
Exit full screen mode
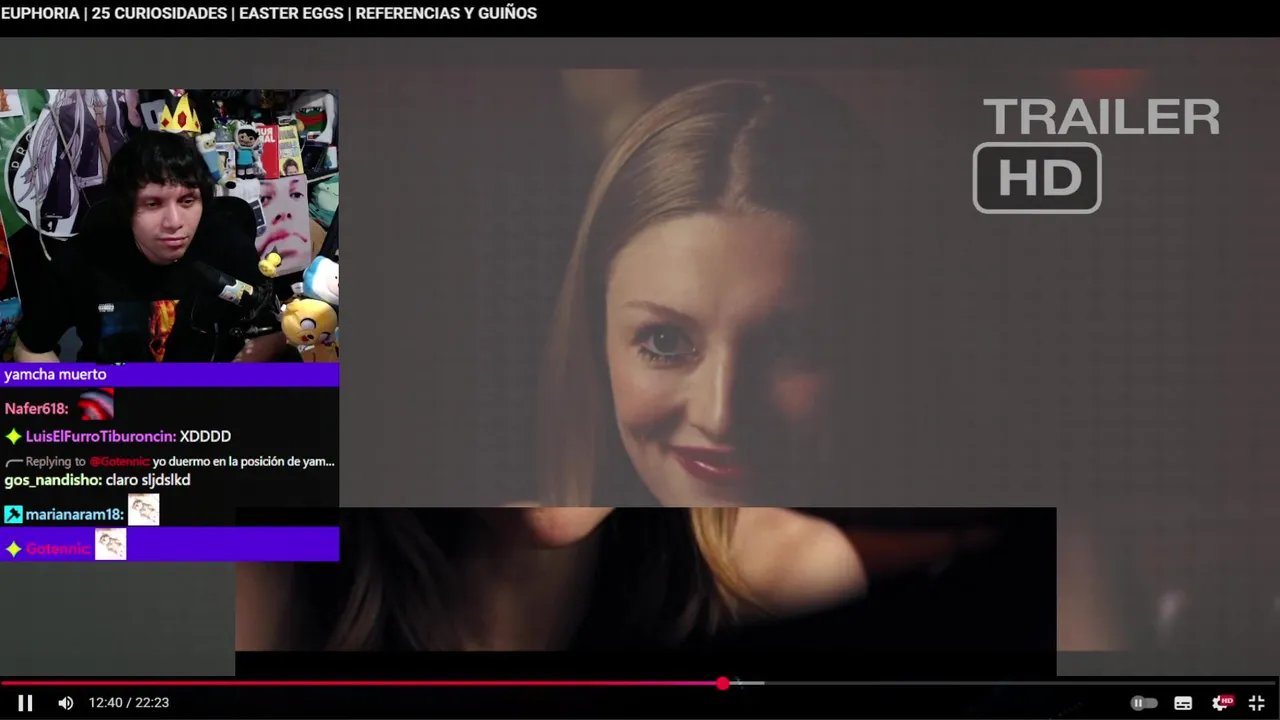point(1257,703)
